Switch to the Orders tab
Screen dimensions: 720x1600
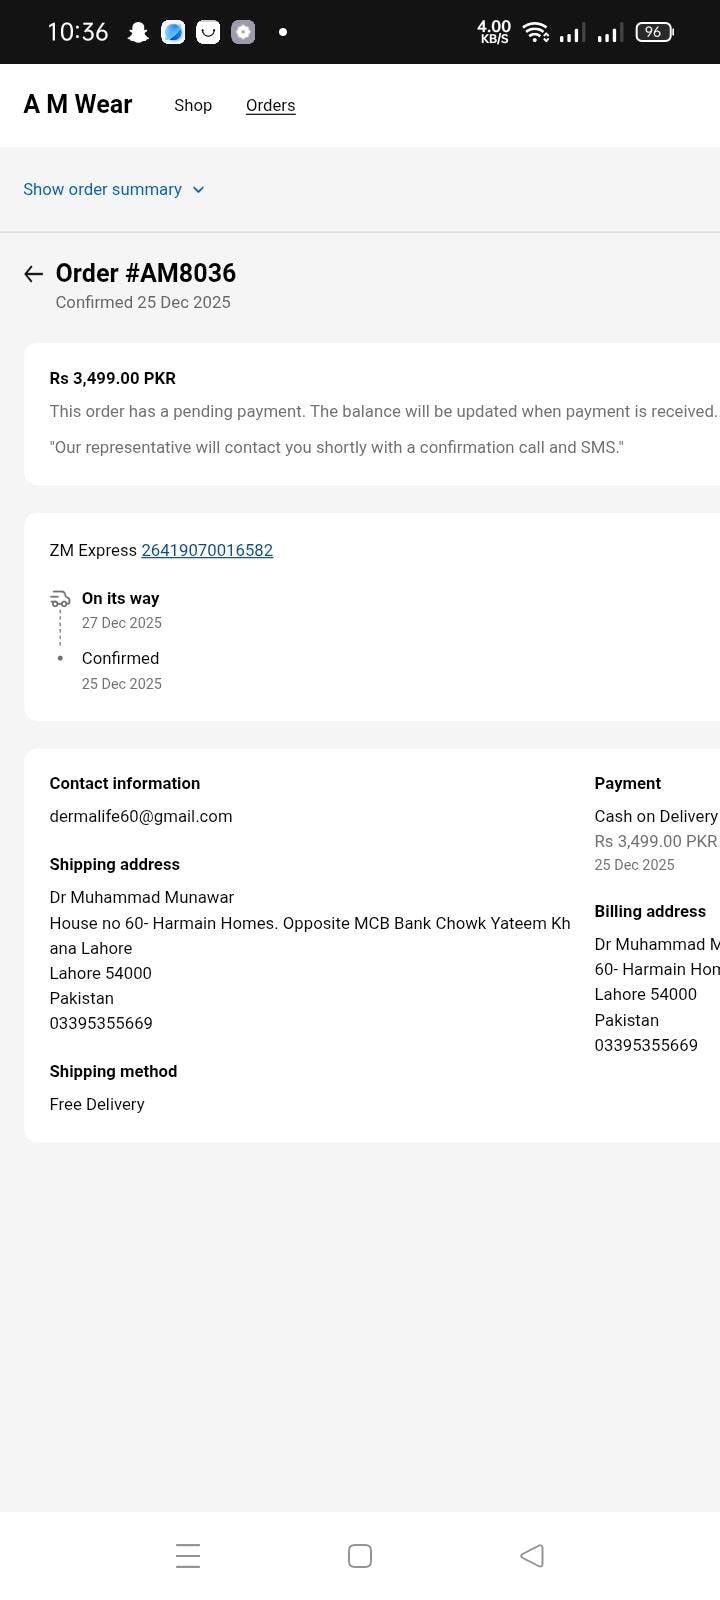(270, 105)
